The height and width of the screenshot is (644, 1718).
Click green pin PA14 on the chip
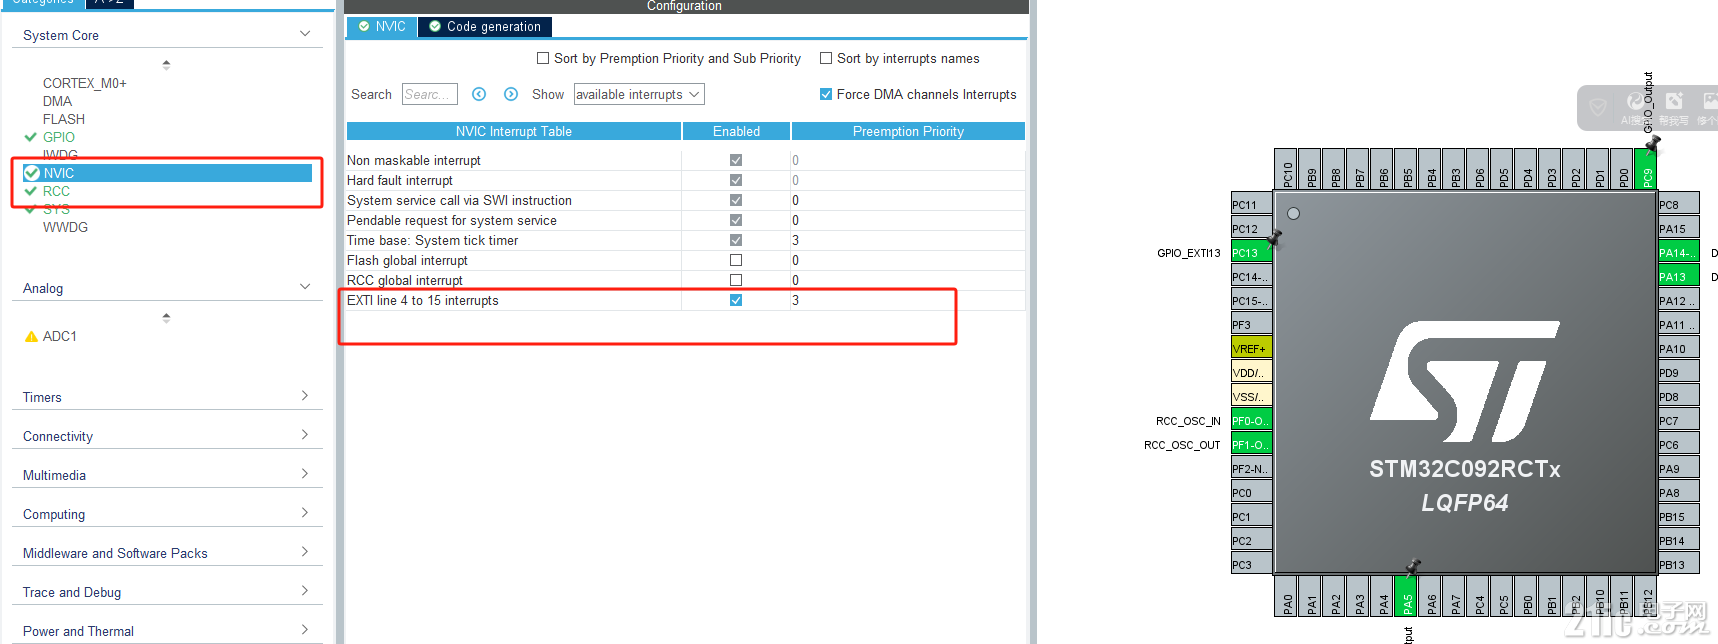point(1678,253)
